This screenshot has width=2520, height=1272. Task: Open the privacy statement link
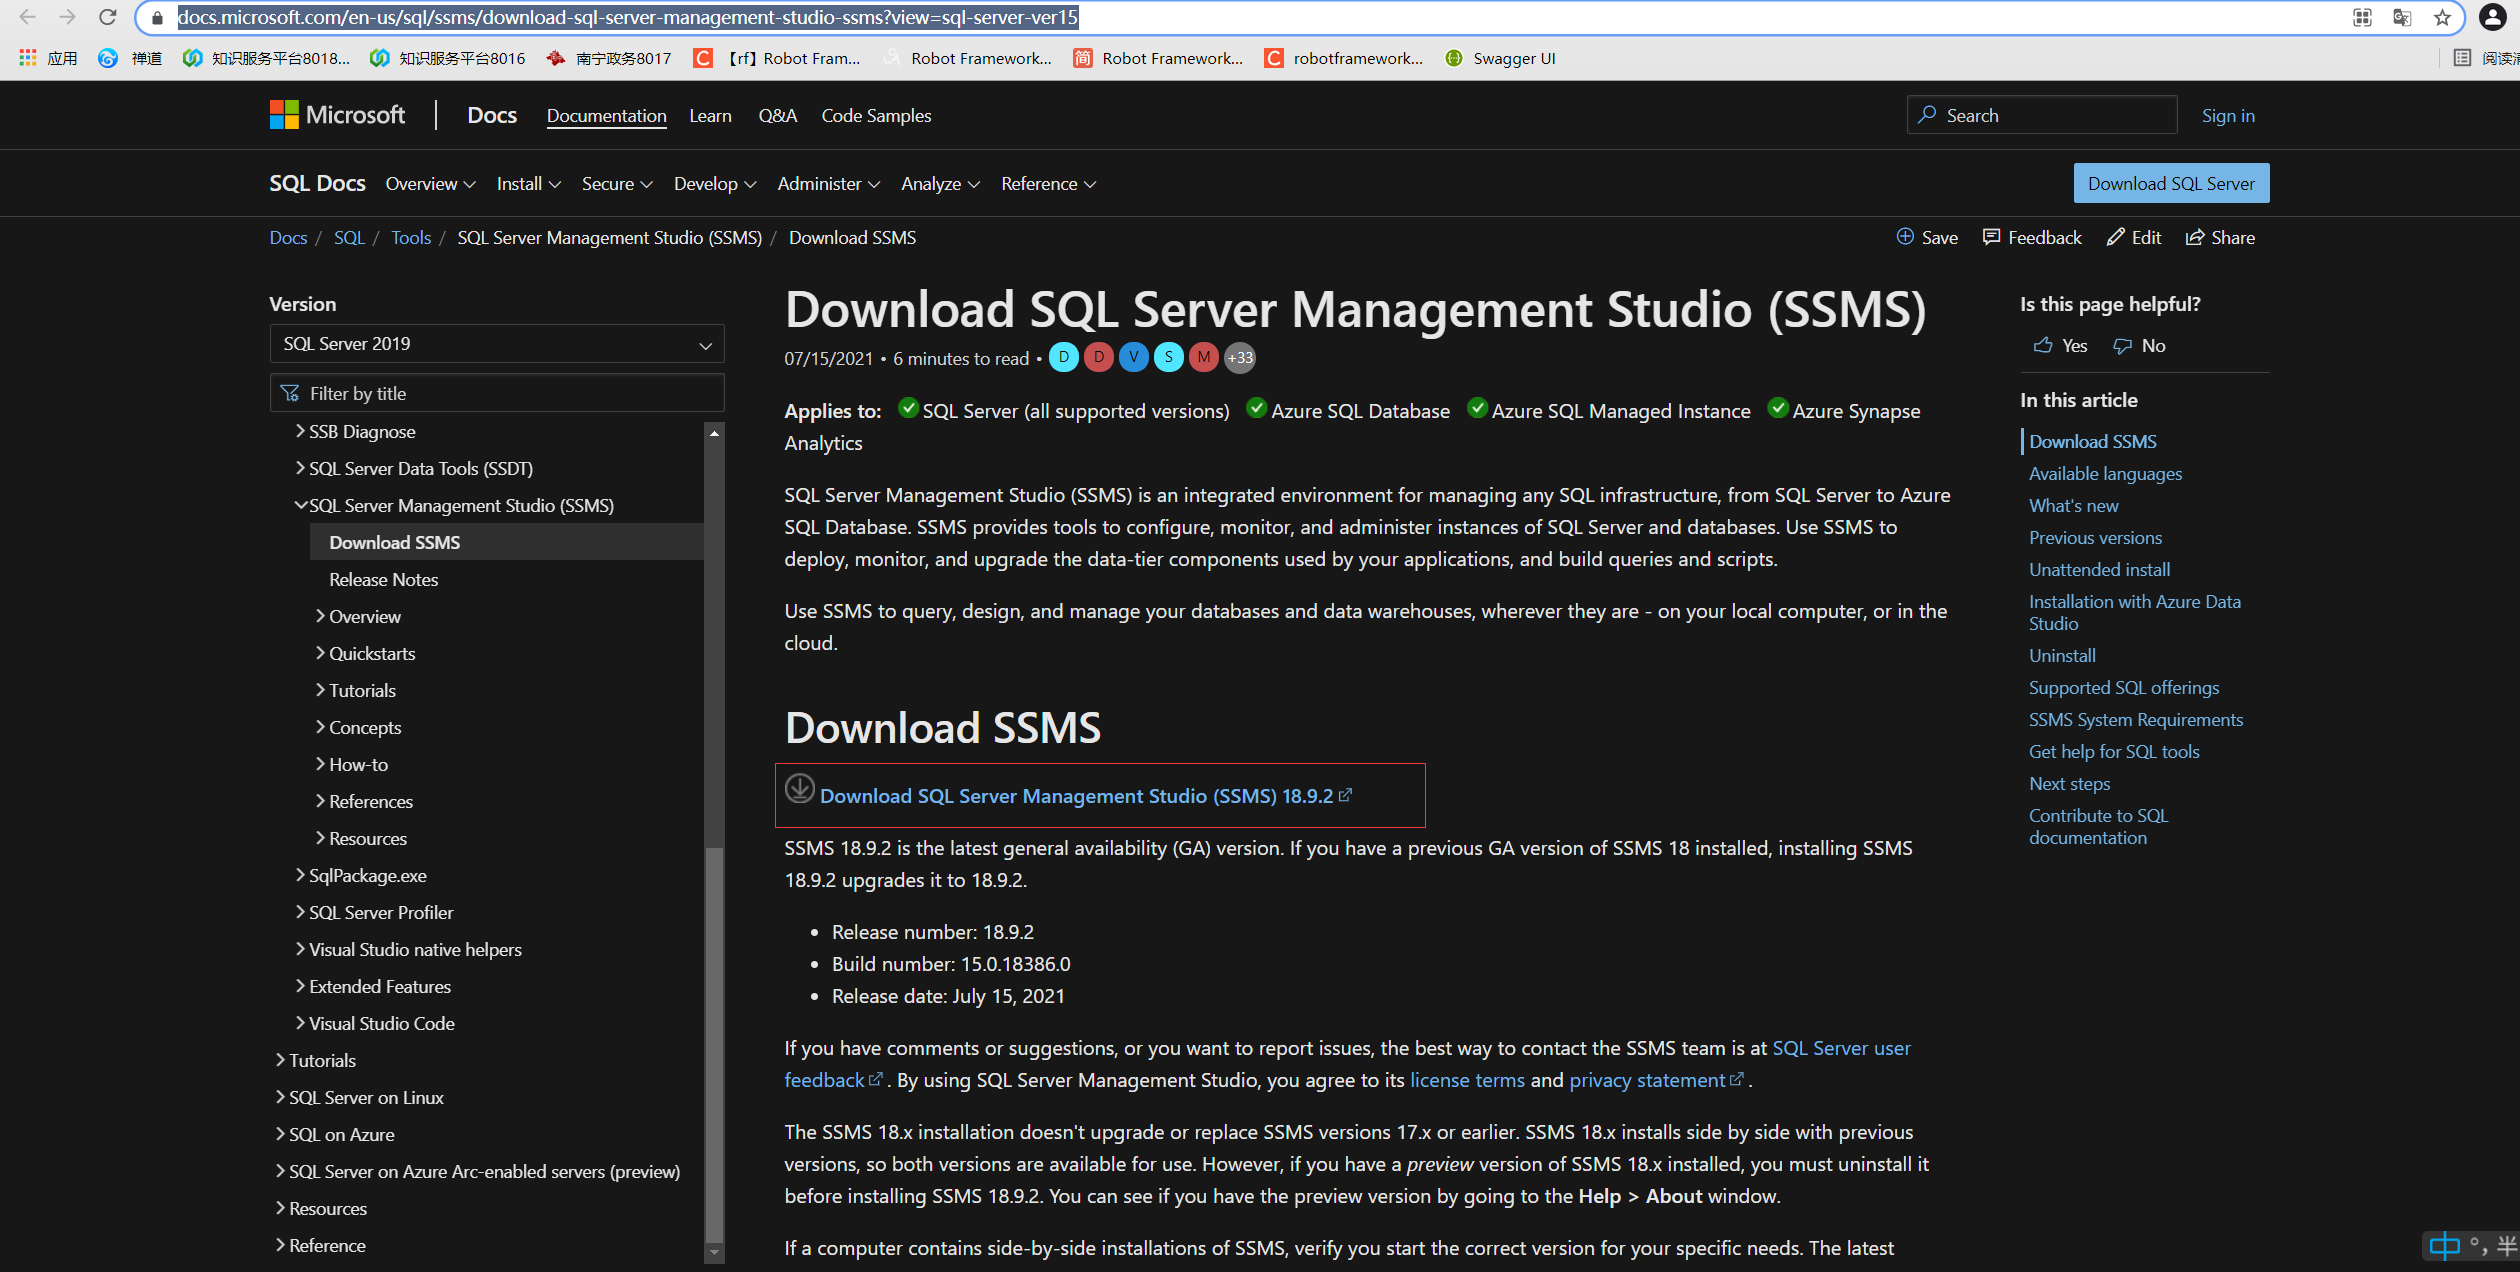[x=1648, y=1080]
